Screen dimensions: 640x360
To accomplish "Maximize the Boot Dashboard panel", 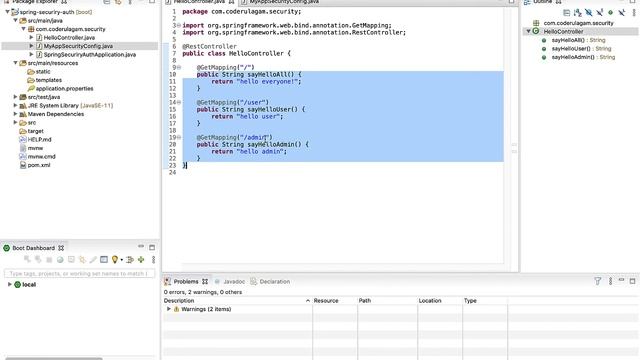I will click(152, 247).
